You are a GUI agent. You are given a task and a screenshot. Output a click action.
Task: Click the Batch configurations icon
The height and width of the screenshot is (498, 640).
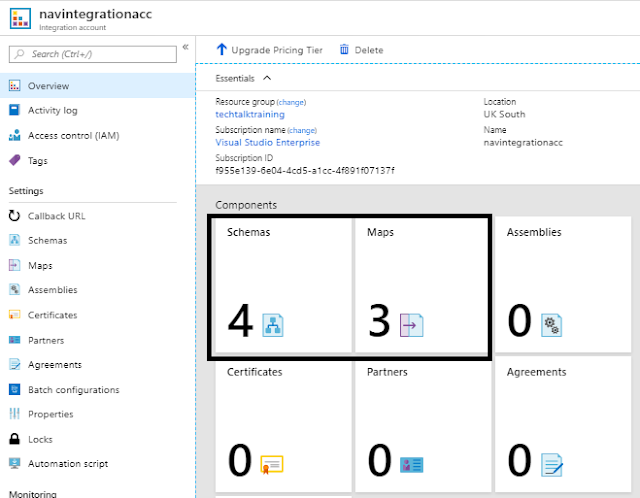point(15,390)
